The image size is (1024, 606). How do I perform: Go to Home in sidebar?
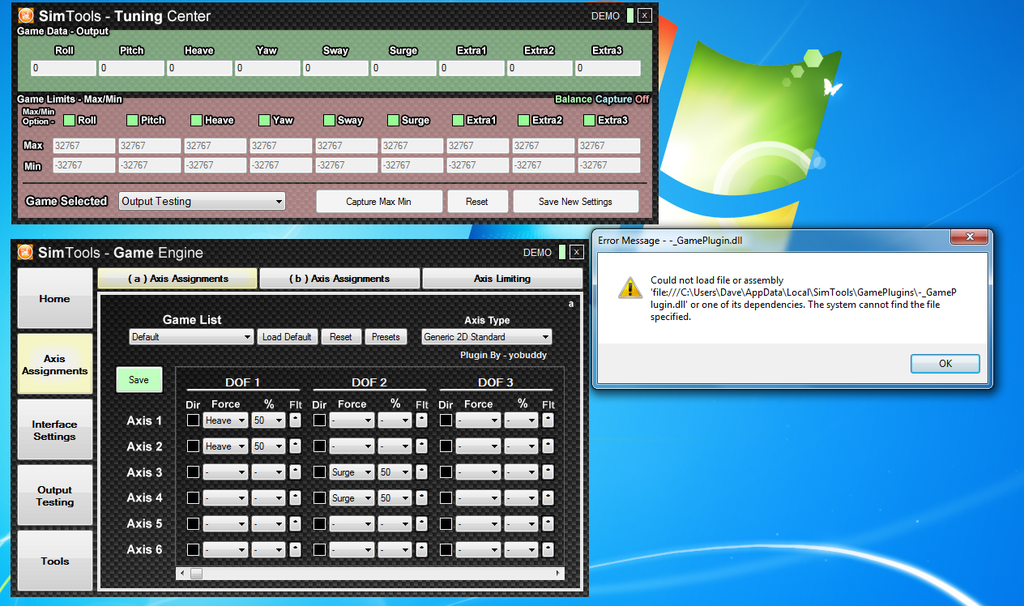pyautogui.click(x=55, y=298)
